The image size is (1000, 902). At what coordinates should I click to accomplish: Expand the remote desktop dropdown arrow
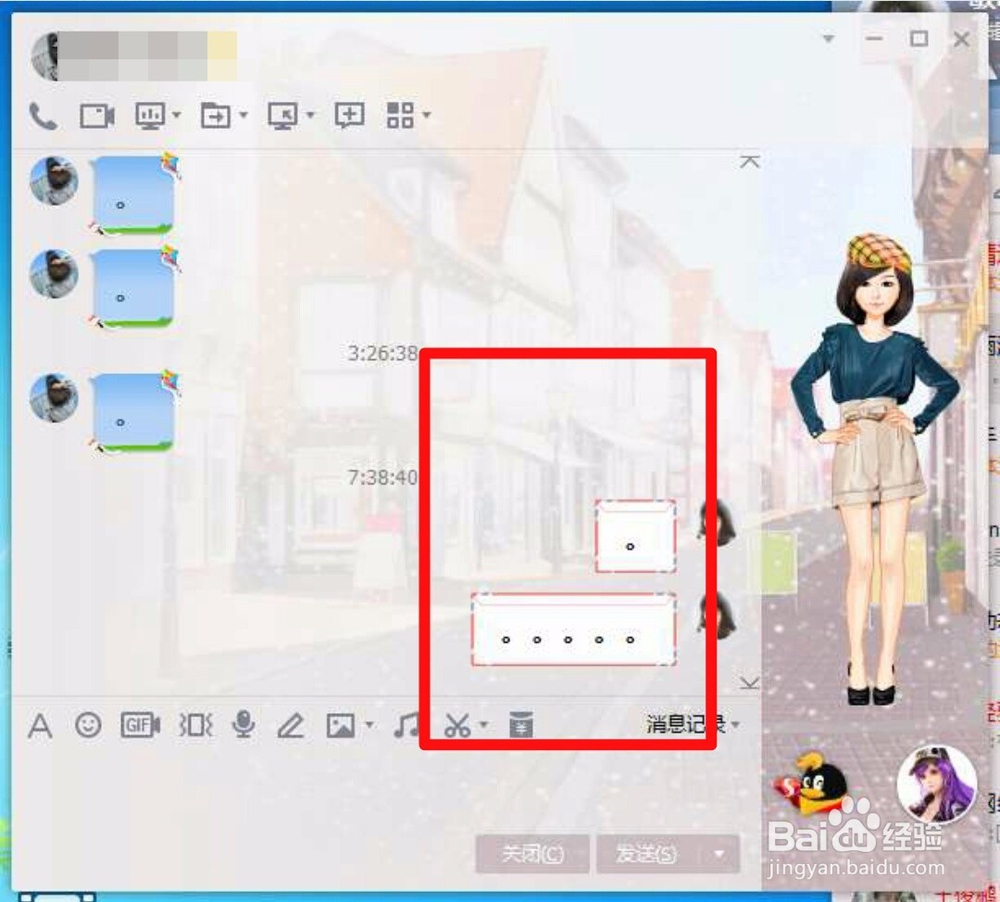(x=311, y=115)
